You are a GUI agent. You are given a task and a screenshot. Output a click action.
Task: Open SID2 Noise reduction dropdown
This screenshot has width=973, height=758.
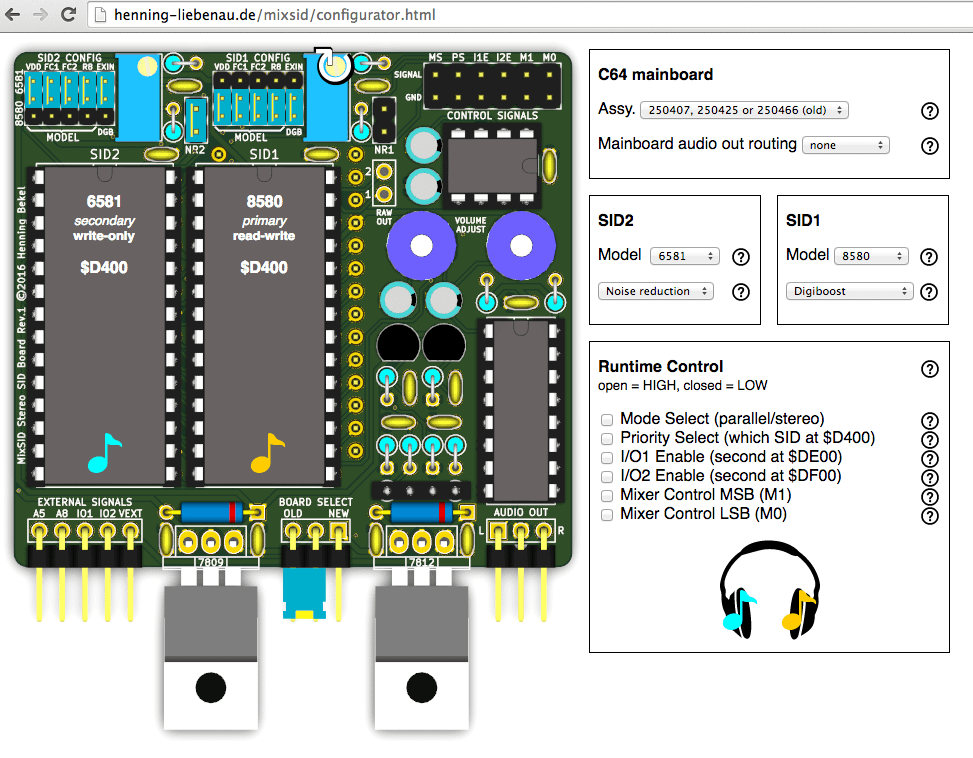pos(655,291)
